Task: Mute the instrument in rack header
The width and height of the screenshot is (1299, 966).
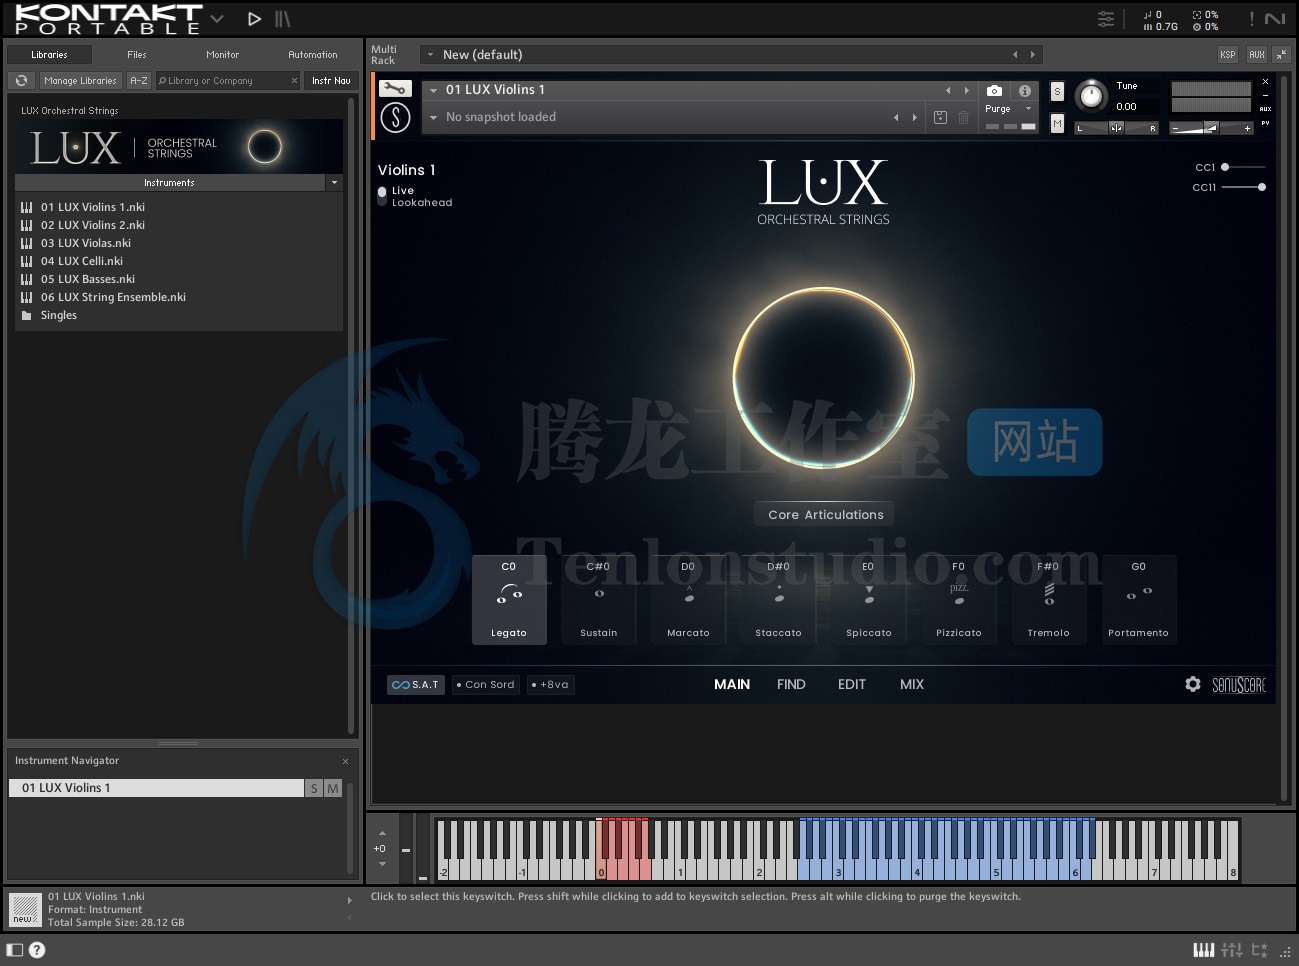Action: (1057, 123)
